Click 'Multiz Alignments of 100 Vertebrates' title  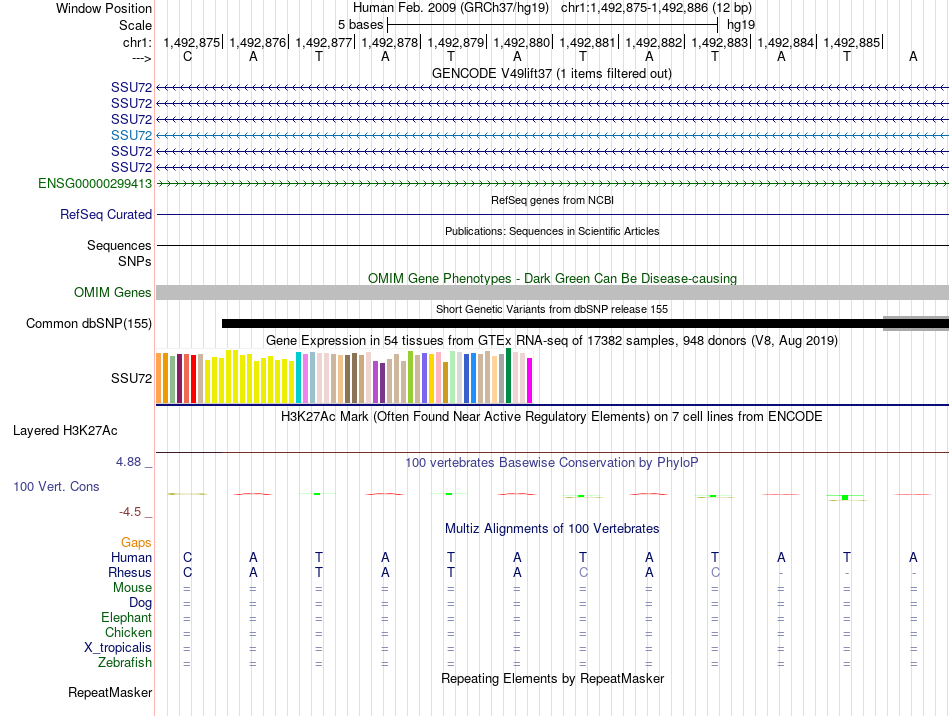(552, 528)
